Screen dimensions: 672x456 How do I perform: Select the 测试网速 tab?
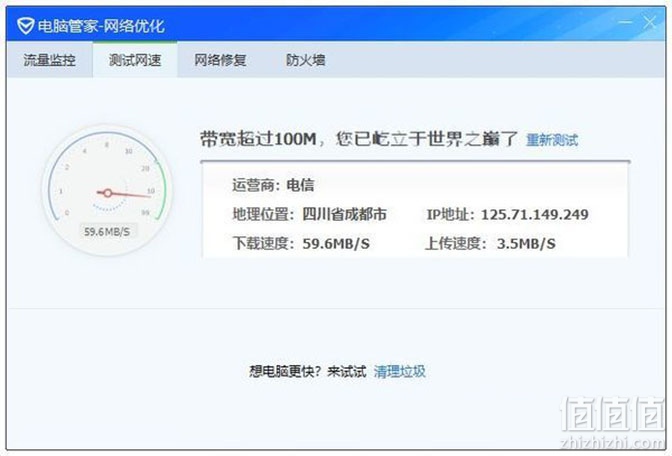point(135,60)
